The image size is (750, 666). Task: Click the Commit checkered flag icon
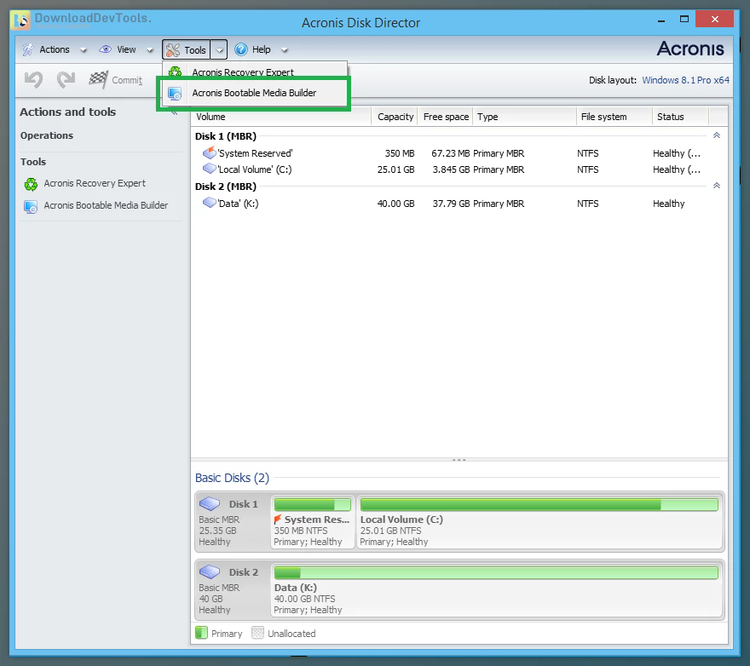coord(99,79)
